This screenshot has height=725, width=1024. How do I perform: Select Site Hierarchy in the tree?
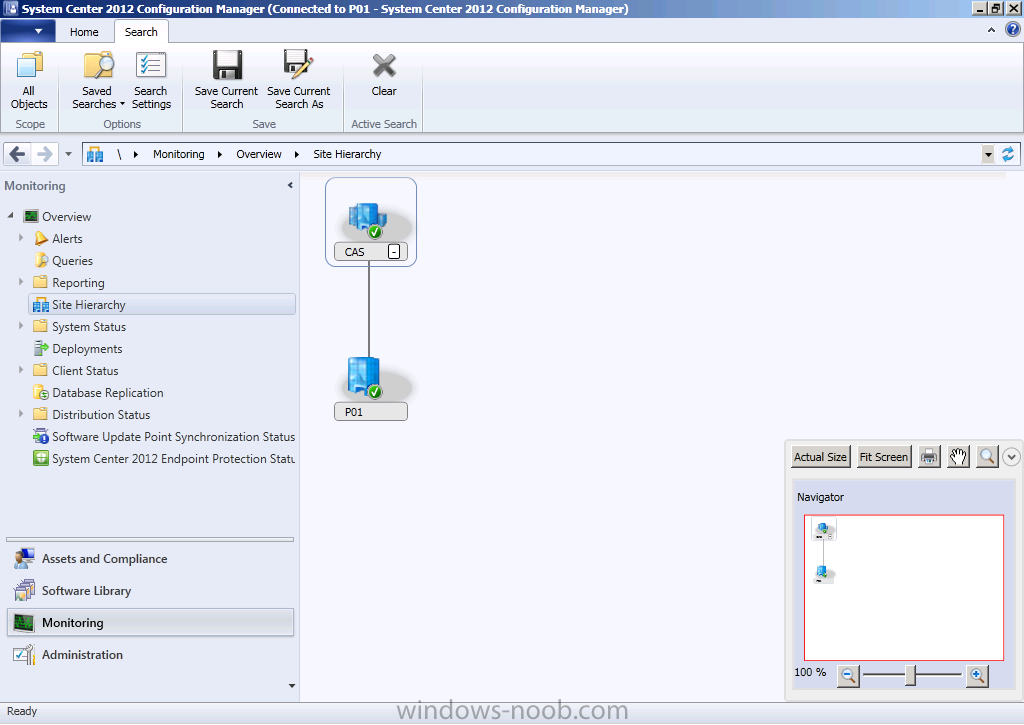coord(162,304)
